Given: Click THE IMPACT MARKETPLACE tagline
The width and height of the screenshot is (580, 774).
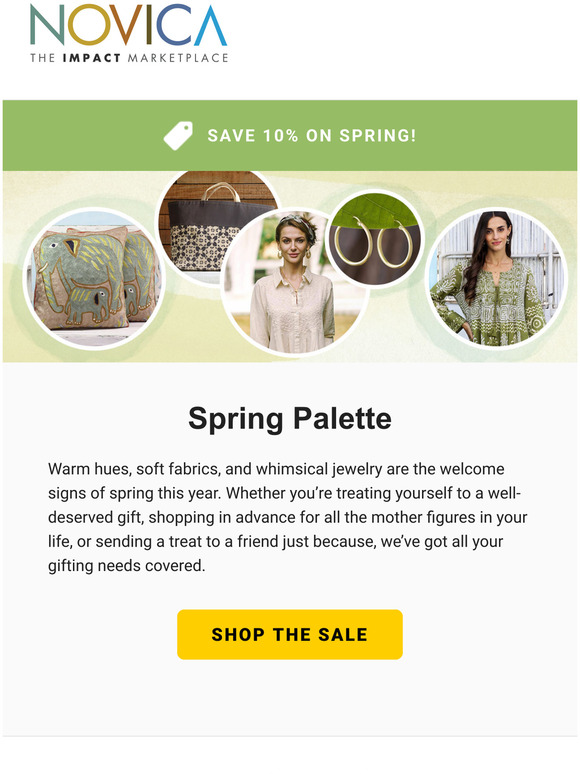Looking at the screenshot, I should pos(129,58).
